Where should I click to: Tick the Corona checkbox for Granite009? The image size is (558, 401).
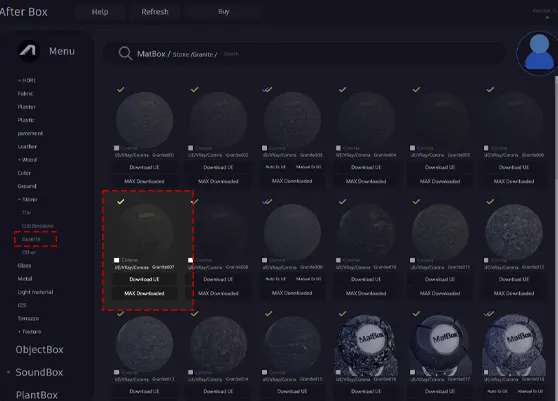click(264, 260)
